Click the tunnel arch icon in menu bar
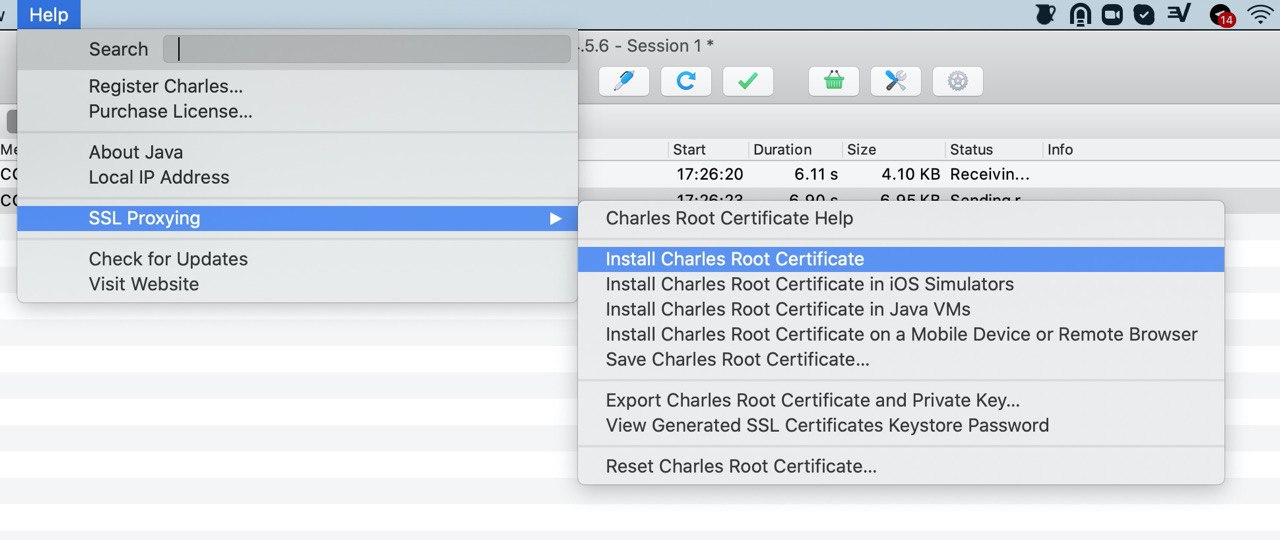This screenshot has width=1280, height=540. coord(1079,14)
